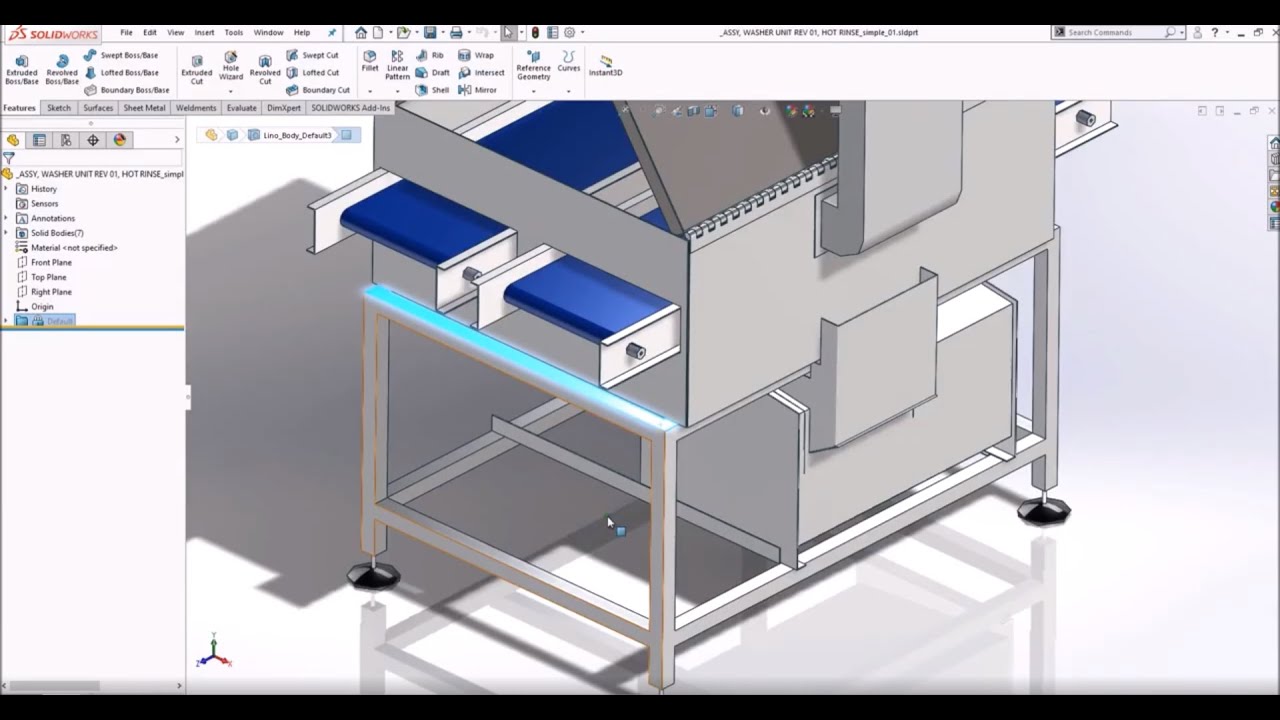
Task: Apply the Fillet tool
Action: 370,62
